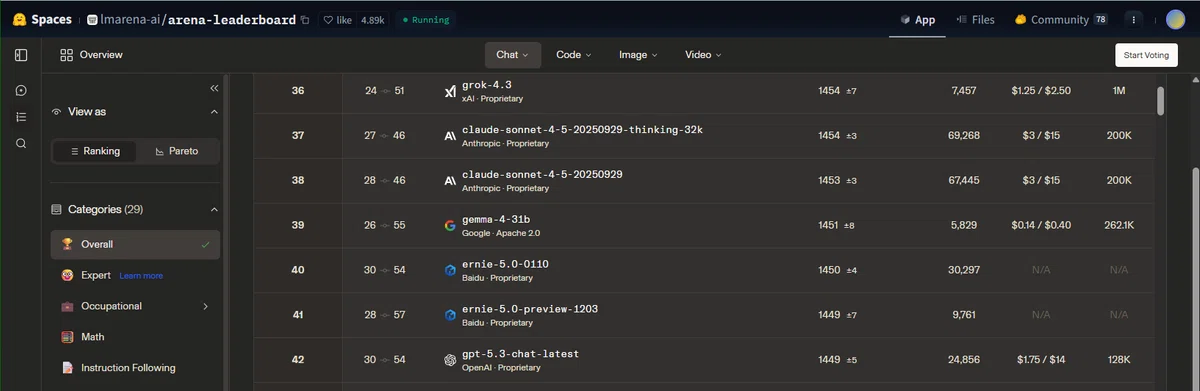1200x391 pixels.
Task: Open the Code dropdown
Action: coord(574,55)
